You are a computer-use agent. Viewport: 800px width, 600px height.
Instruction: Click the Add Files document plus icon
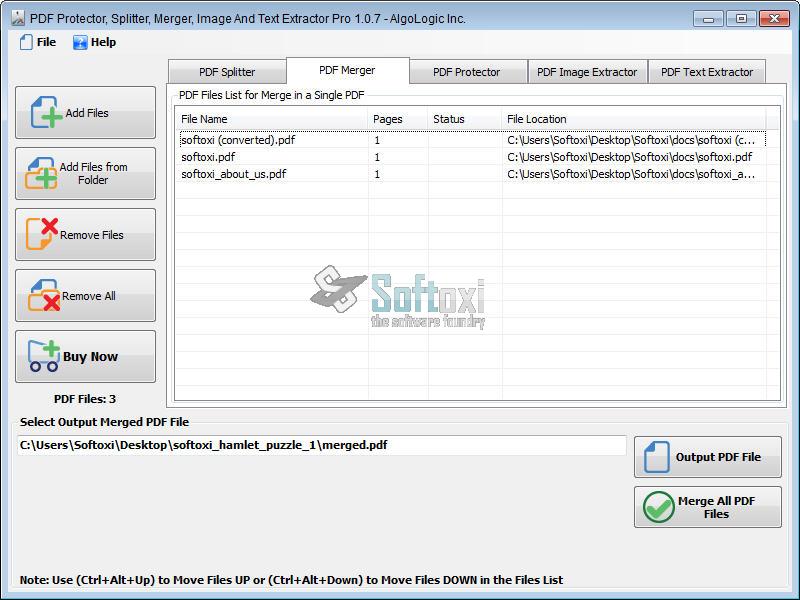click(x=46, y=113)
